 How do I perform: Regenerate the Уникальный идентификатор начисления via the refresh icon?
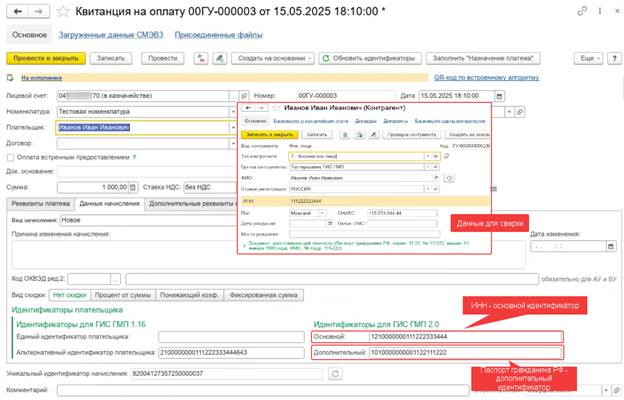click(335, 374)
